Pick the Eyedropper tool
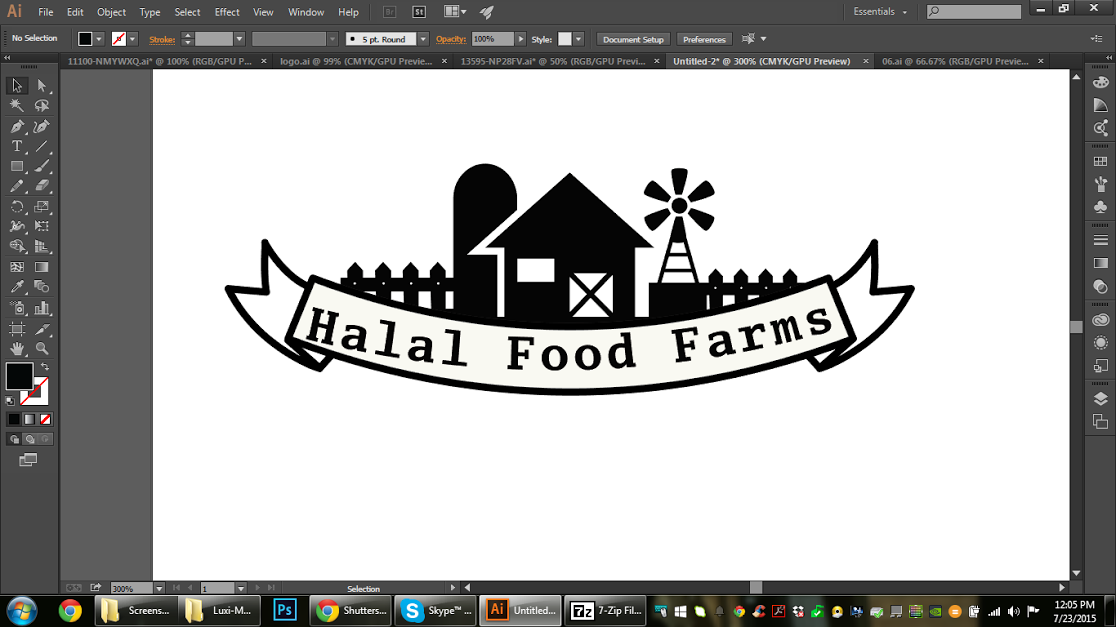Image resolution: width=1116 pixels, height=627 pixels. click(x=17, y=288)
